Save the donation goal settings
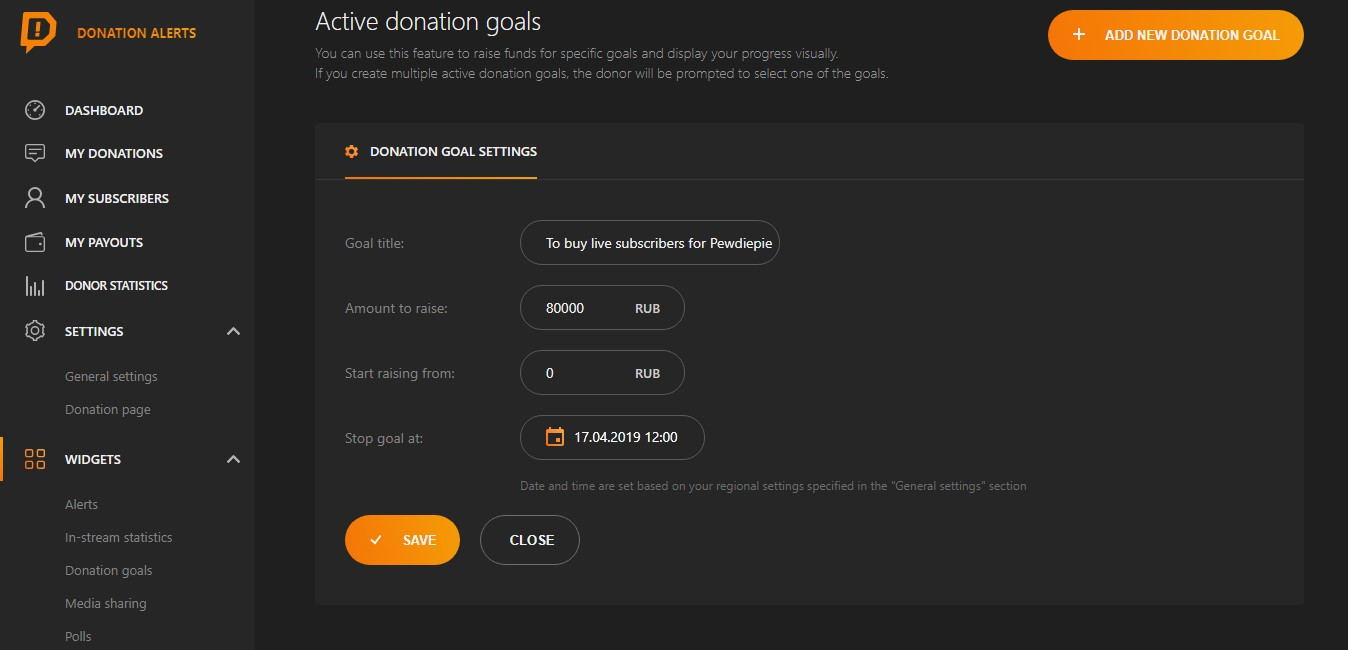 (402, 540)
